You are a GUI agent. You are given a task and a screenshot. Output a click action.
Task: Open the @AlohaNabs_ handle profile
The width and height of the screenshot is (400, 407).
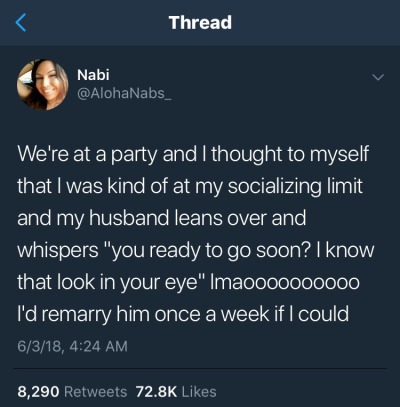coord(124,93)
